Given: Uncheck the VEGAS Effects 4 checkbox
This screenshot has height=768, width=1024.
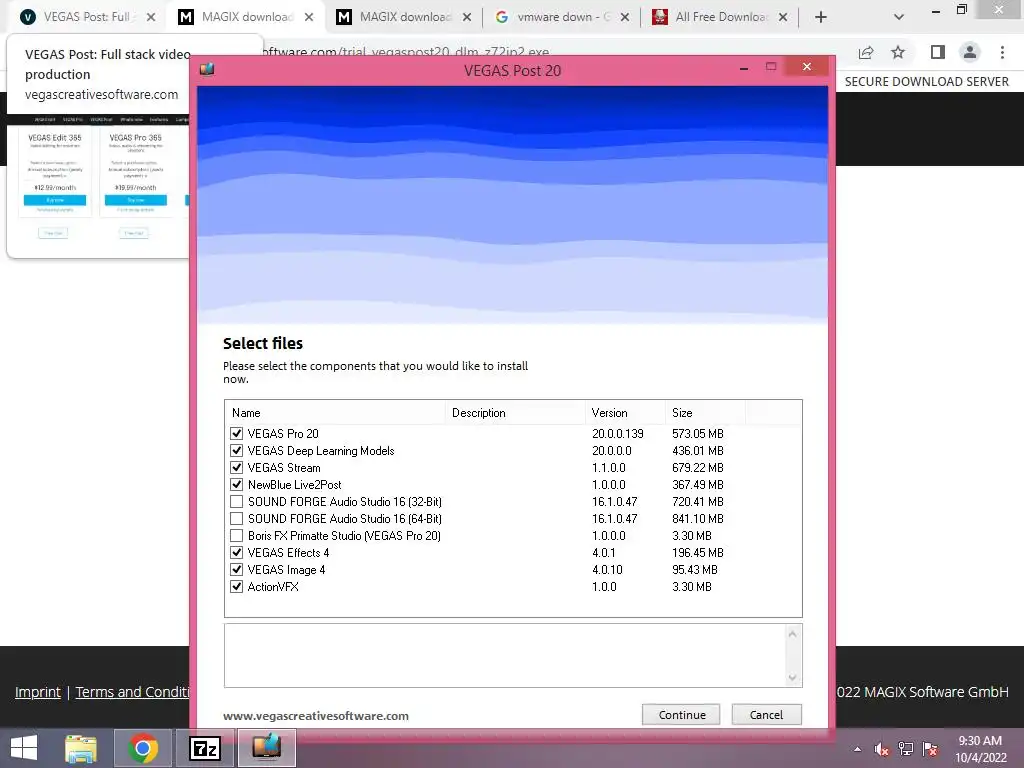Looking at the screenshot, I should point(236,552).
